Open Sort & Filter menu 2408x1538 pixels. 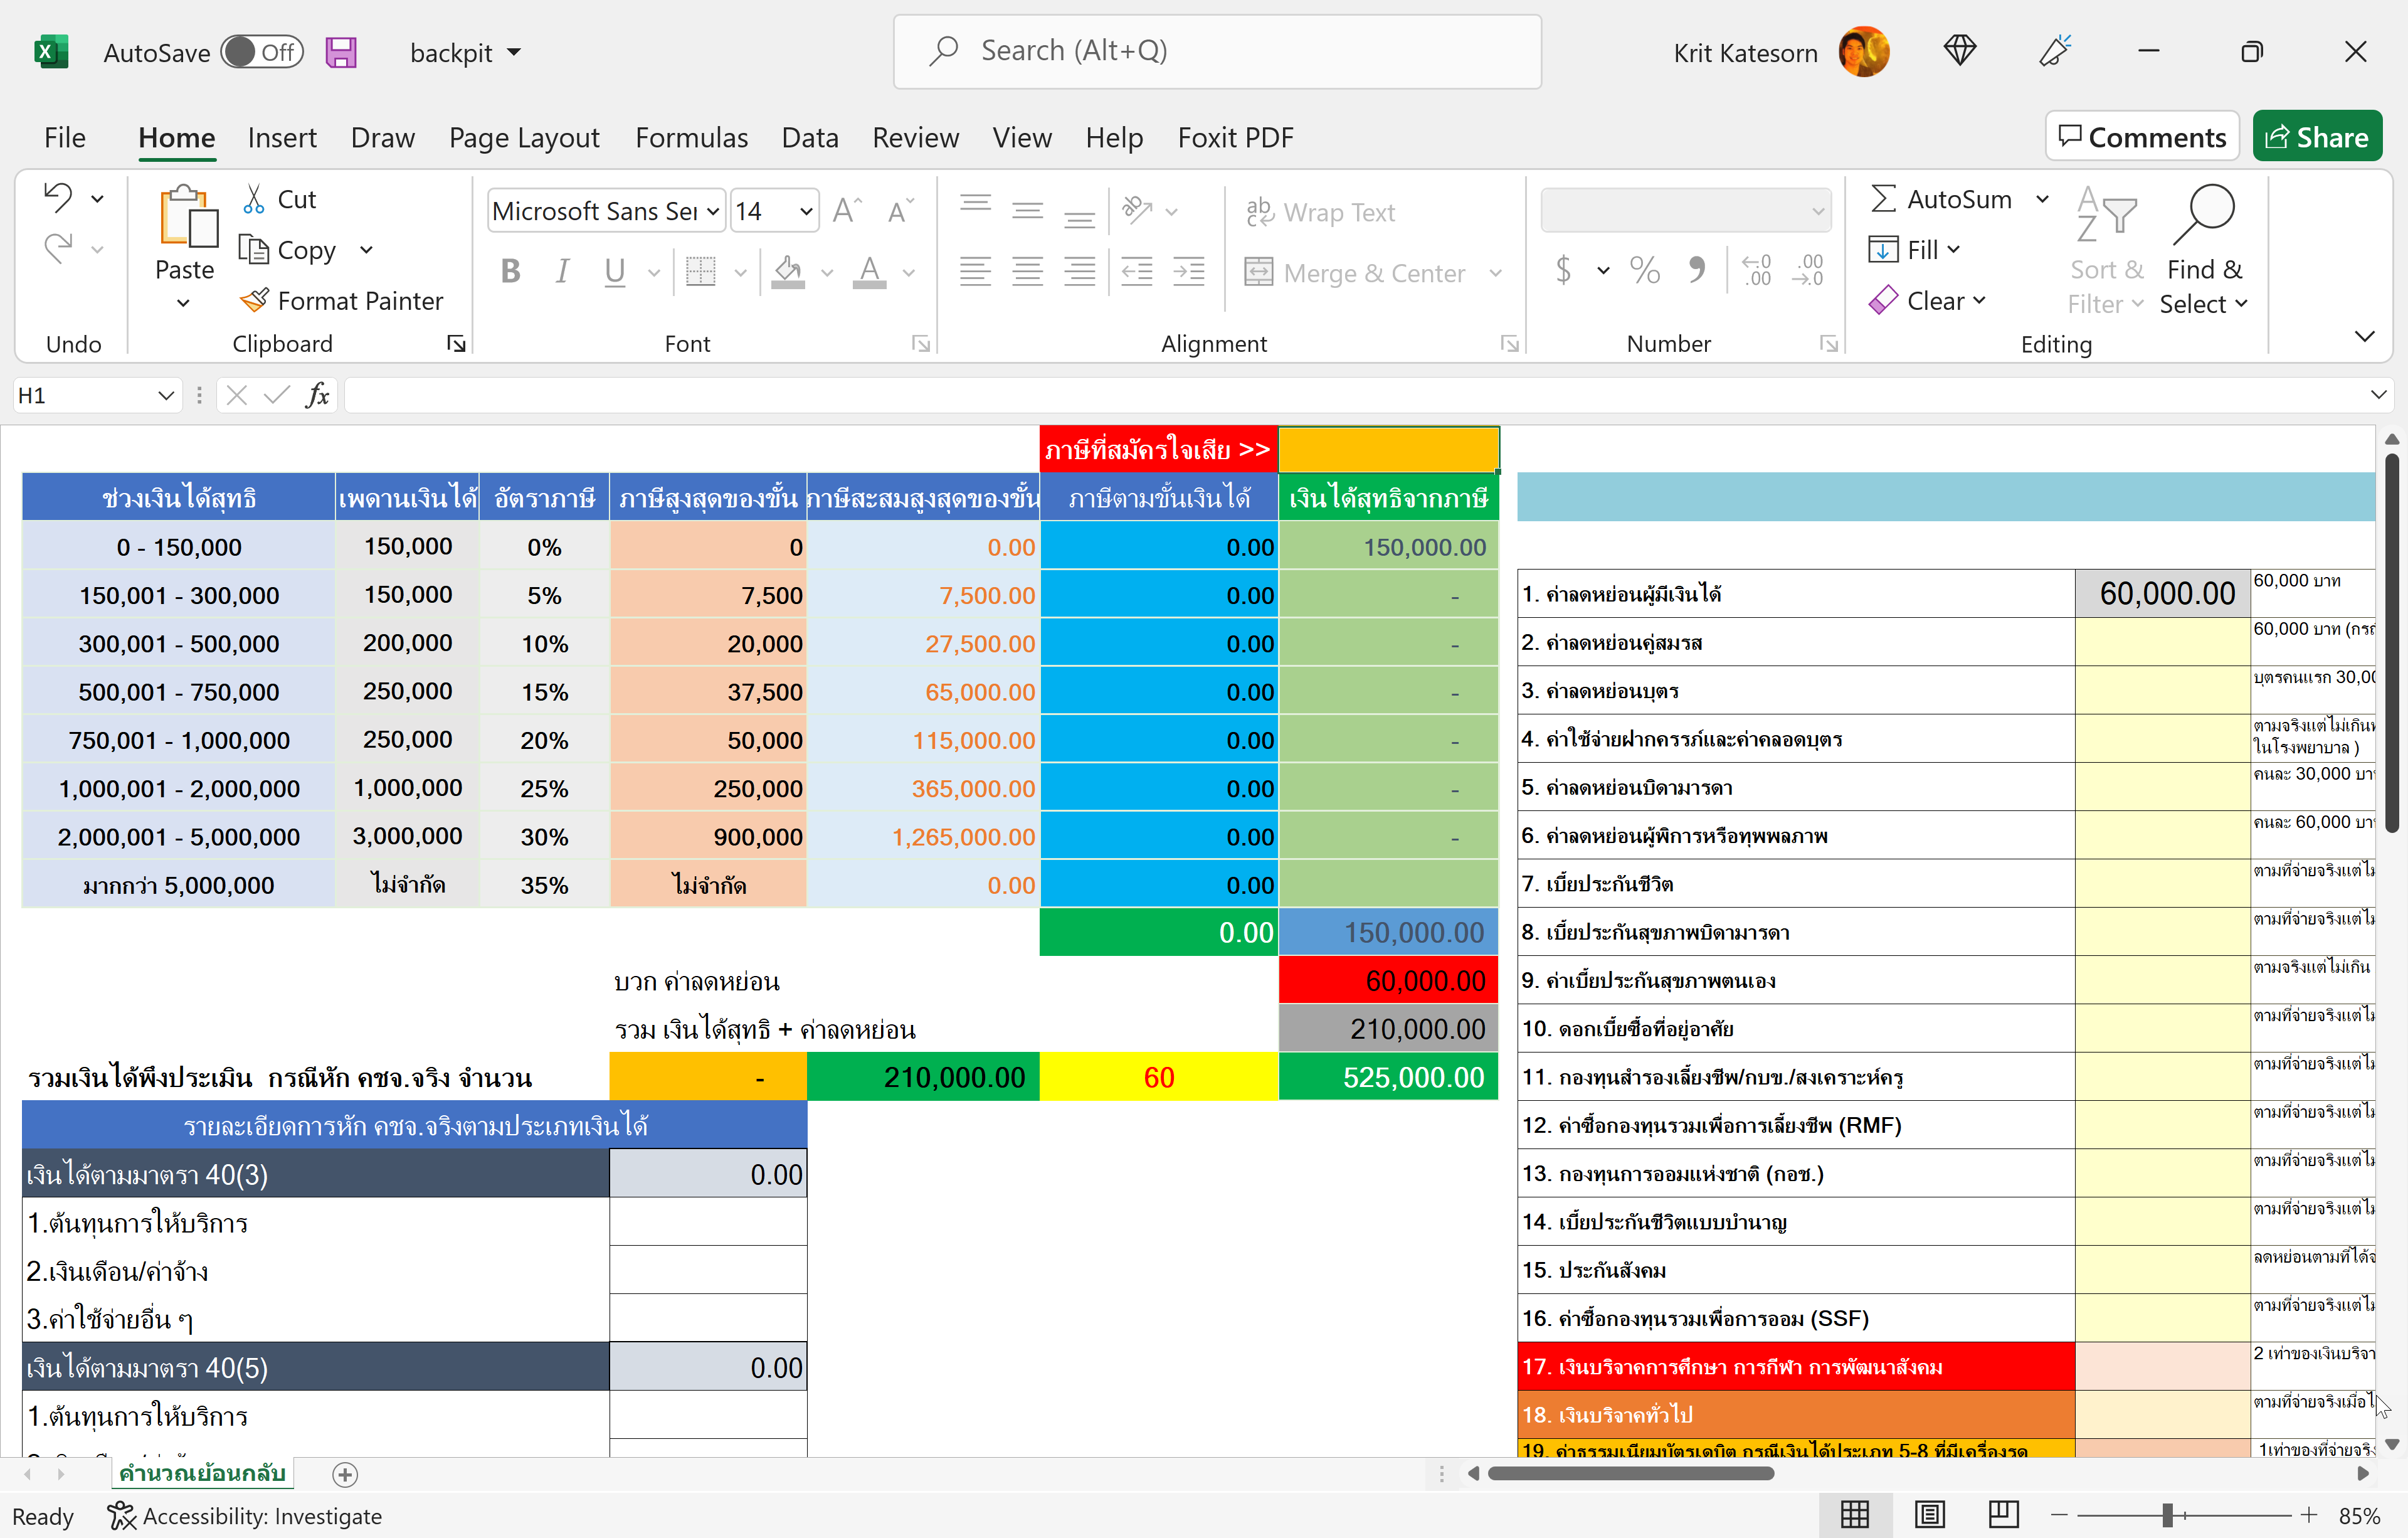(x=2106, y=250)
